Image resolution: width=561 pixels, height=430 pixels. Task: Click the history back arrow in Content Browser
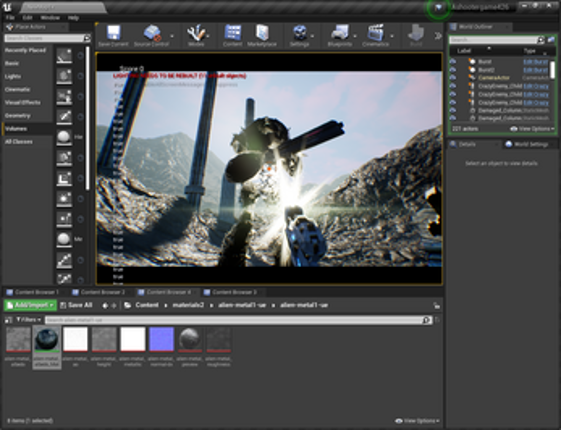tap(105, 306)
